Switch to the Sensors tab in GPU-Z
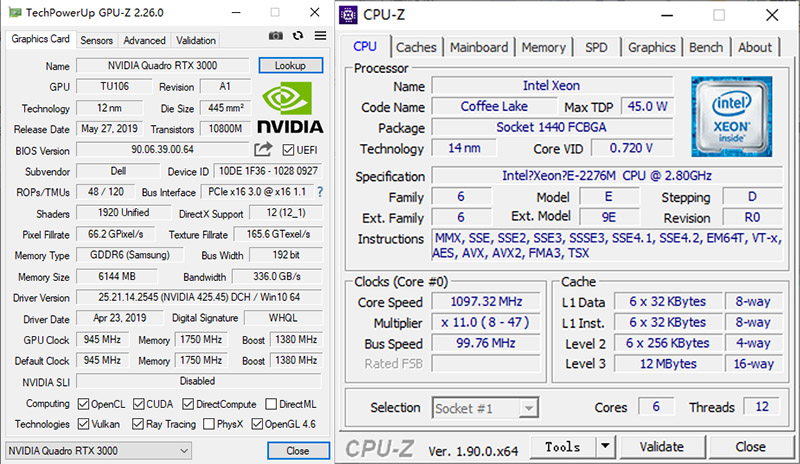Viewport: 800px width, 464px height. click(x=96, y=40)
